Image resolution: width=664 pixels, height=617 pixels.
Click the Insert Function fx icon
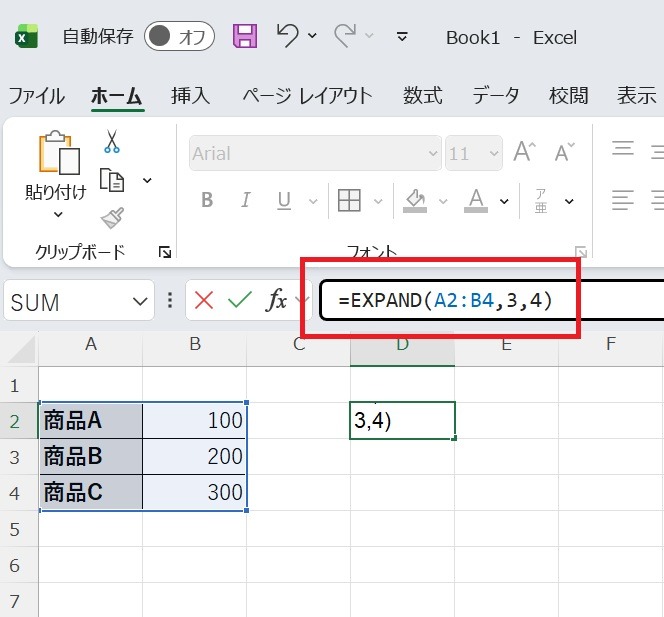pos(276,300)
